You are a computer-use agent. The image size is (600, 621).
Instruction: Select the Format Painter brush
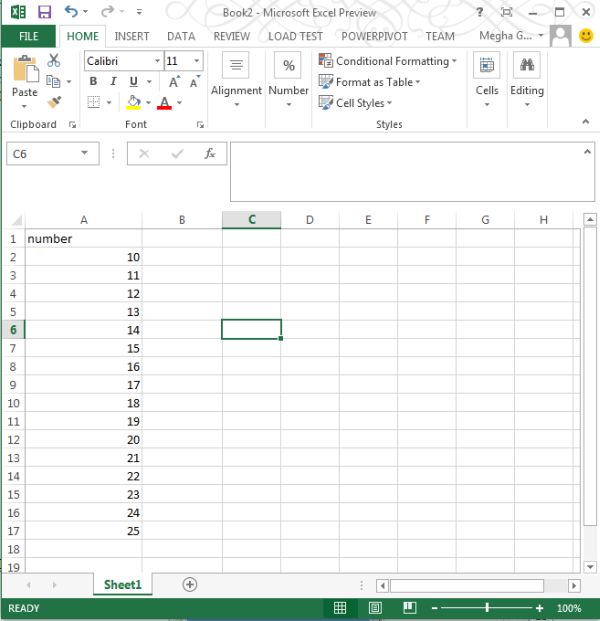point(54,102)
